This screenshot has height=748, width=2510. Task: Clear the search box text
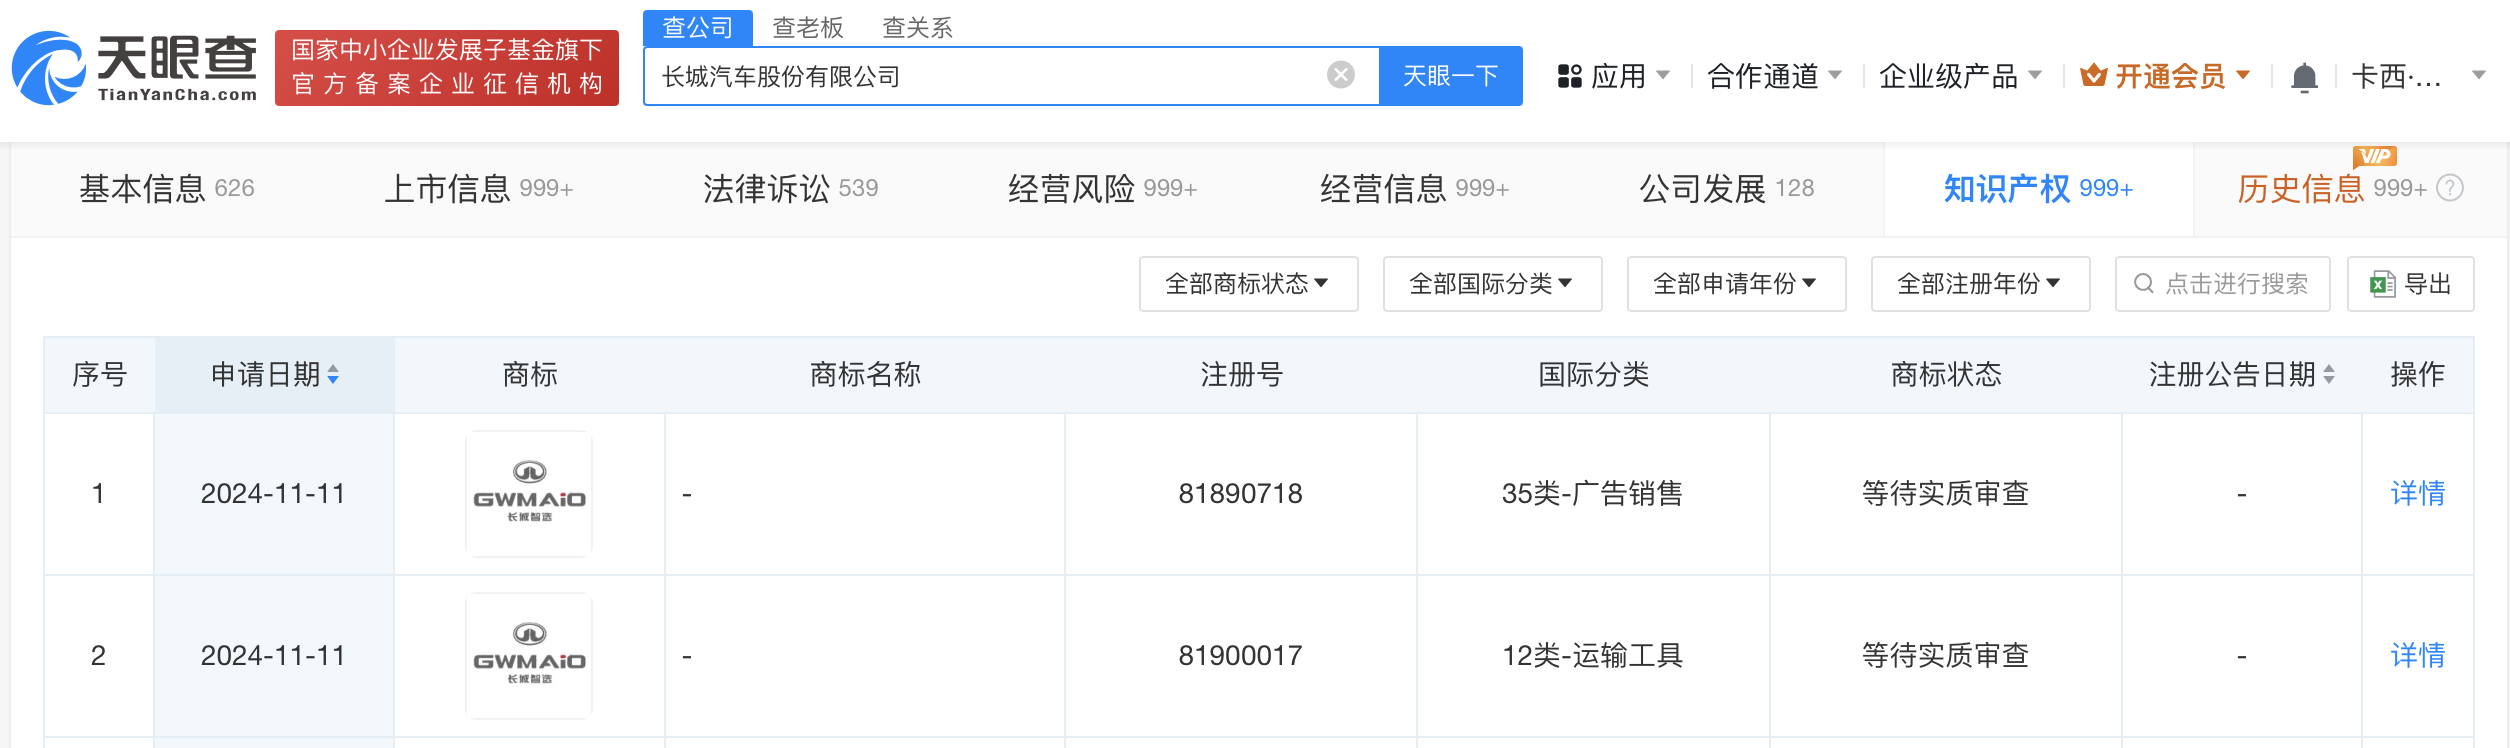(x=1340, y=75)
